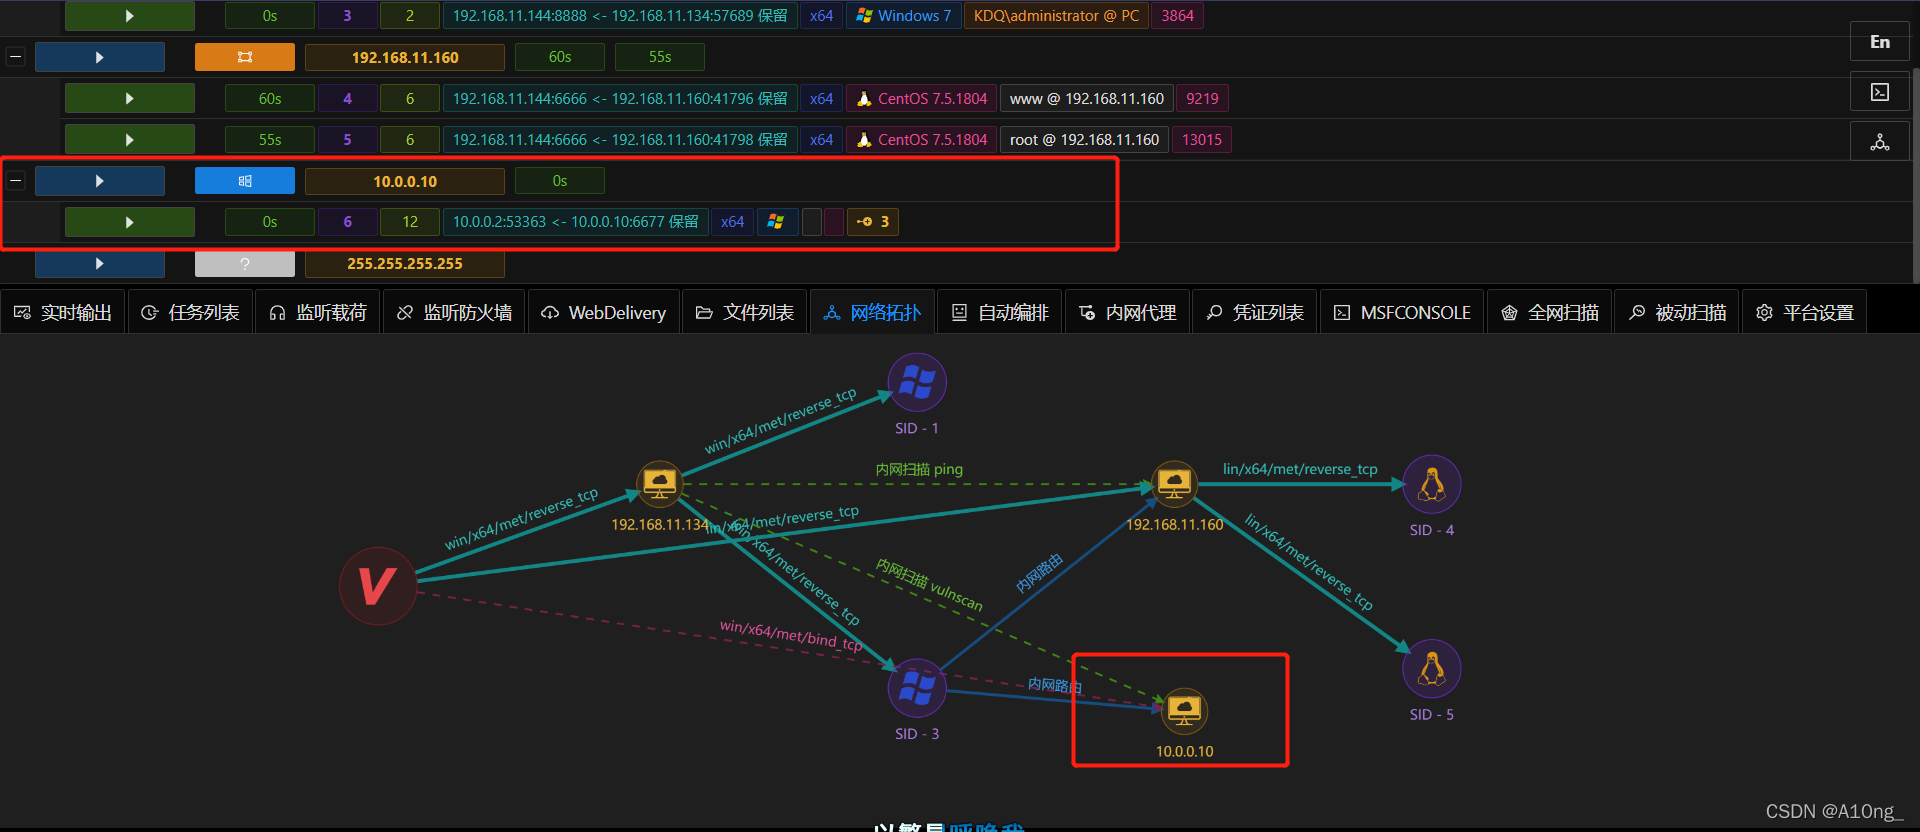The width and height of the screenshot is (1920, 832).
Task: Open host menu for 255.255.255.255
Action: point(100,264)
